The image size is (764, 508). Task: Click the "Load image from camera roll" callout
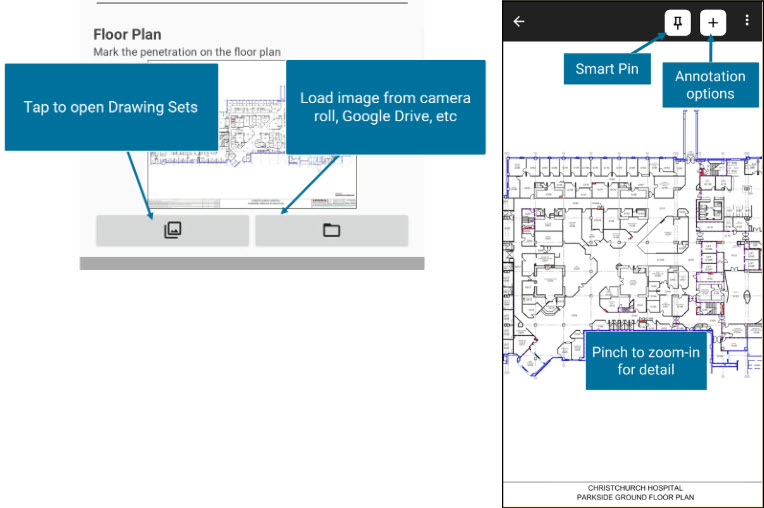(x=385, y=106)
